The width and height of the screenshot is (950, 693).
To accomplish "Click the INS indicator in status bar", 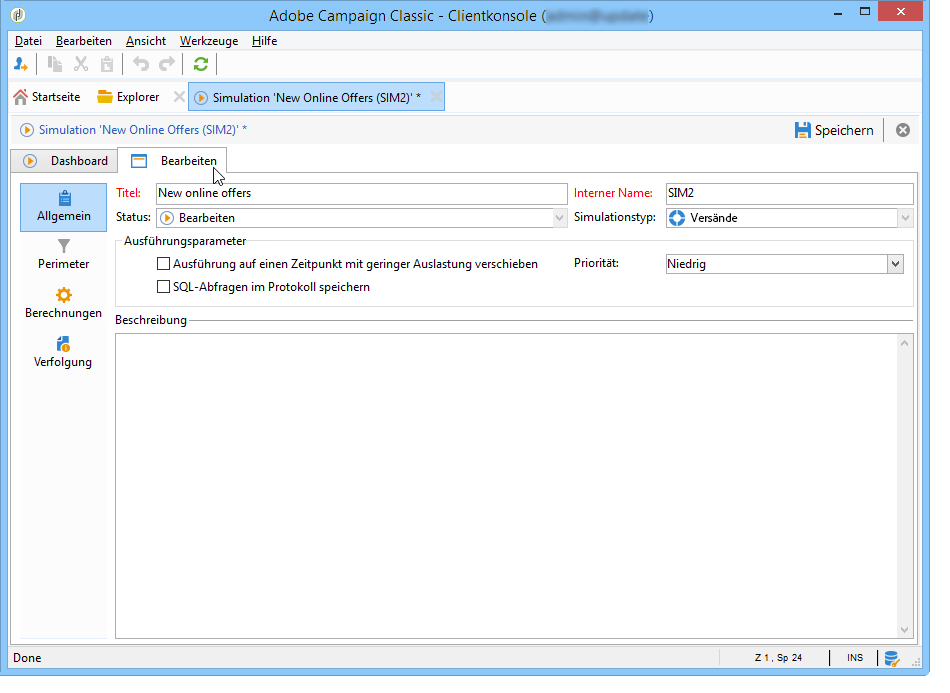I will (855, 658).
